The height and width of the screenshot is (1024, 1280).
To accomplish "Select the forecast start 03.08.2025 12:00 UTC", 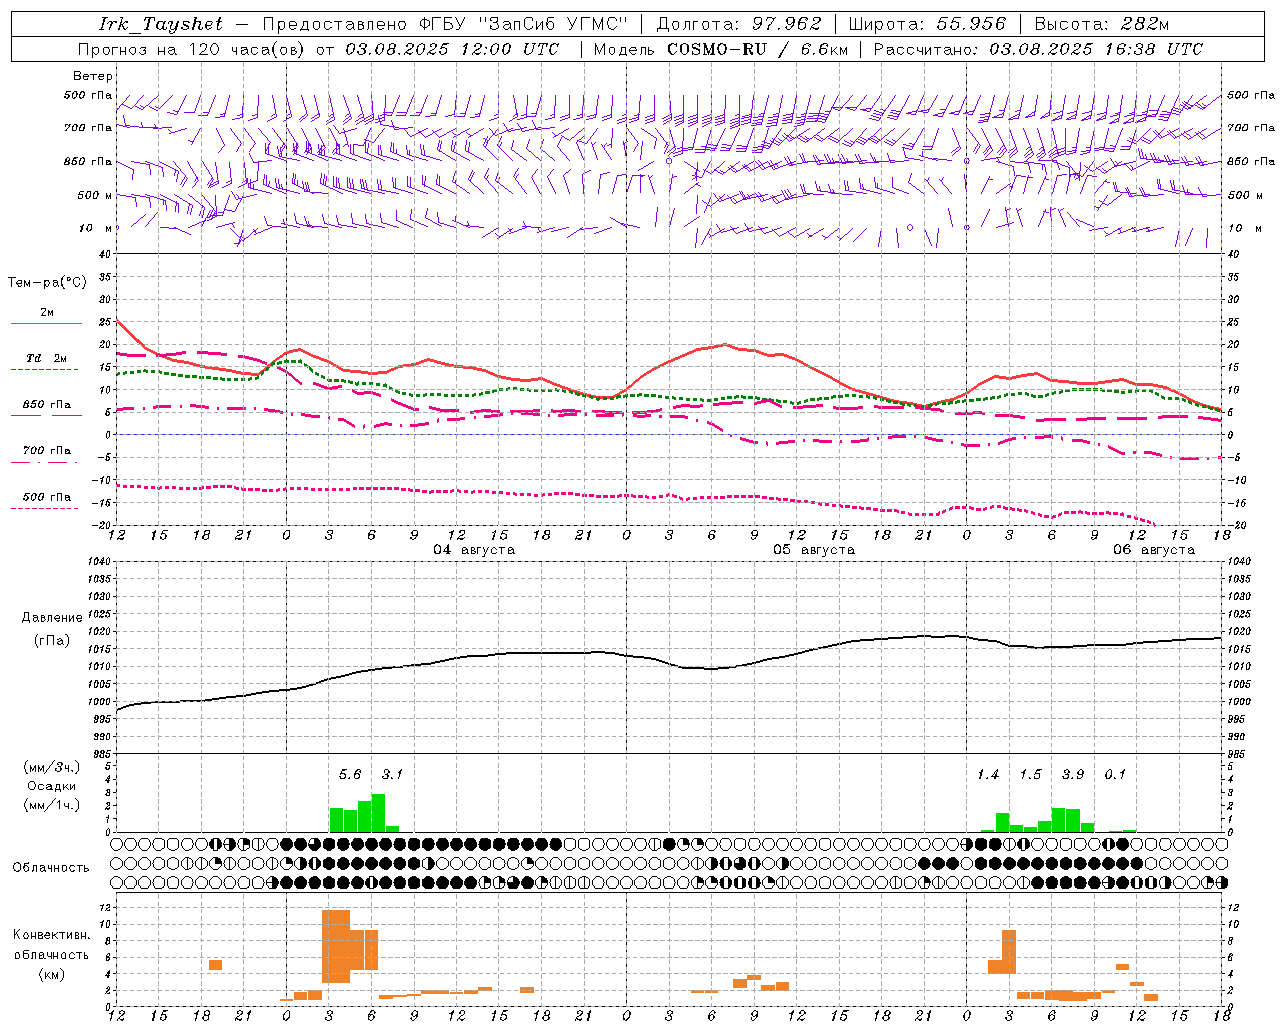I will pyautogui.click(x=453, y=49).
